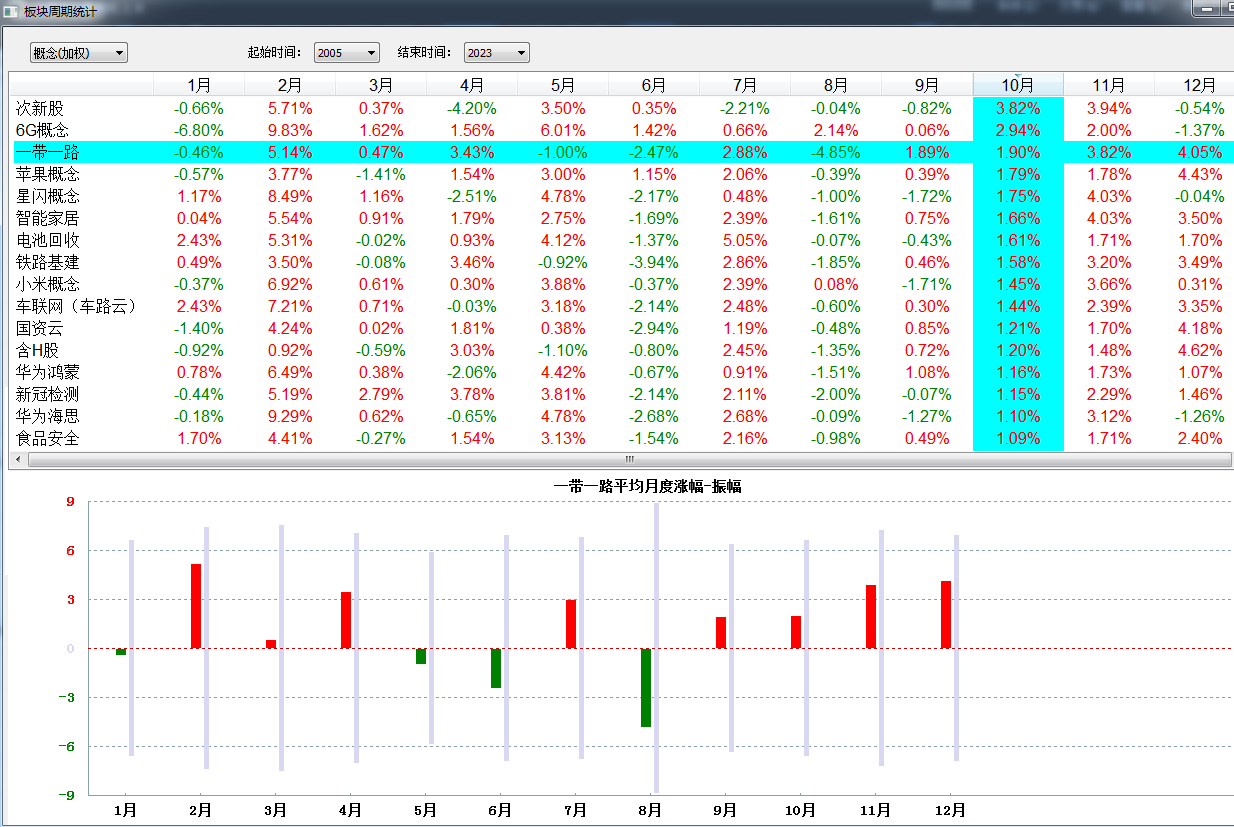Click the green August bar in chart
The image size is (1234, 827).
(x=646, y=688)
